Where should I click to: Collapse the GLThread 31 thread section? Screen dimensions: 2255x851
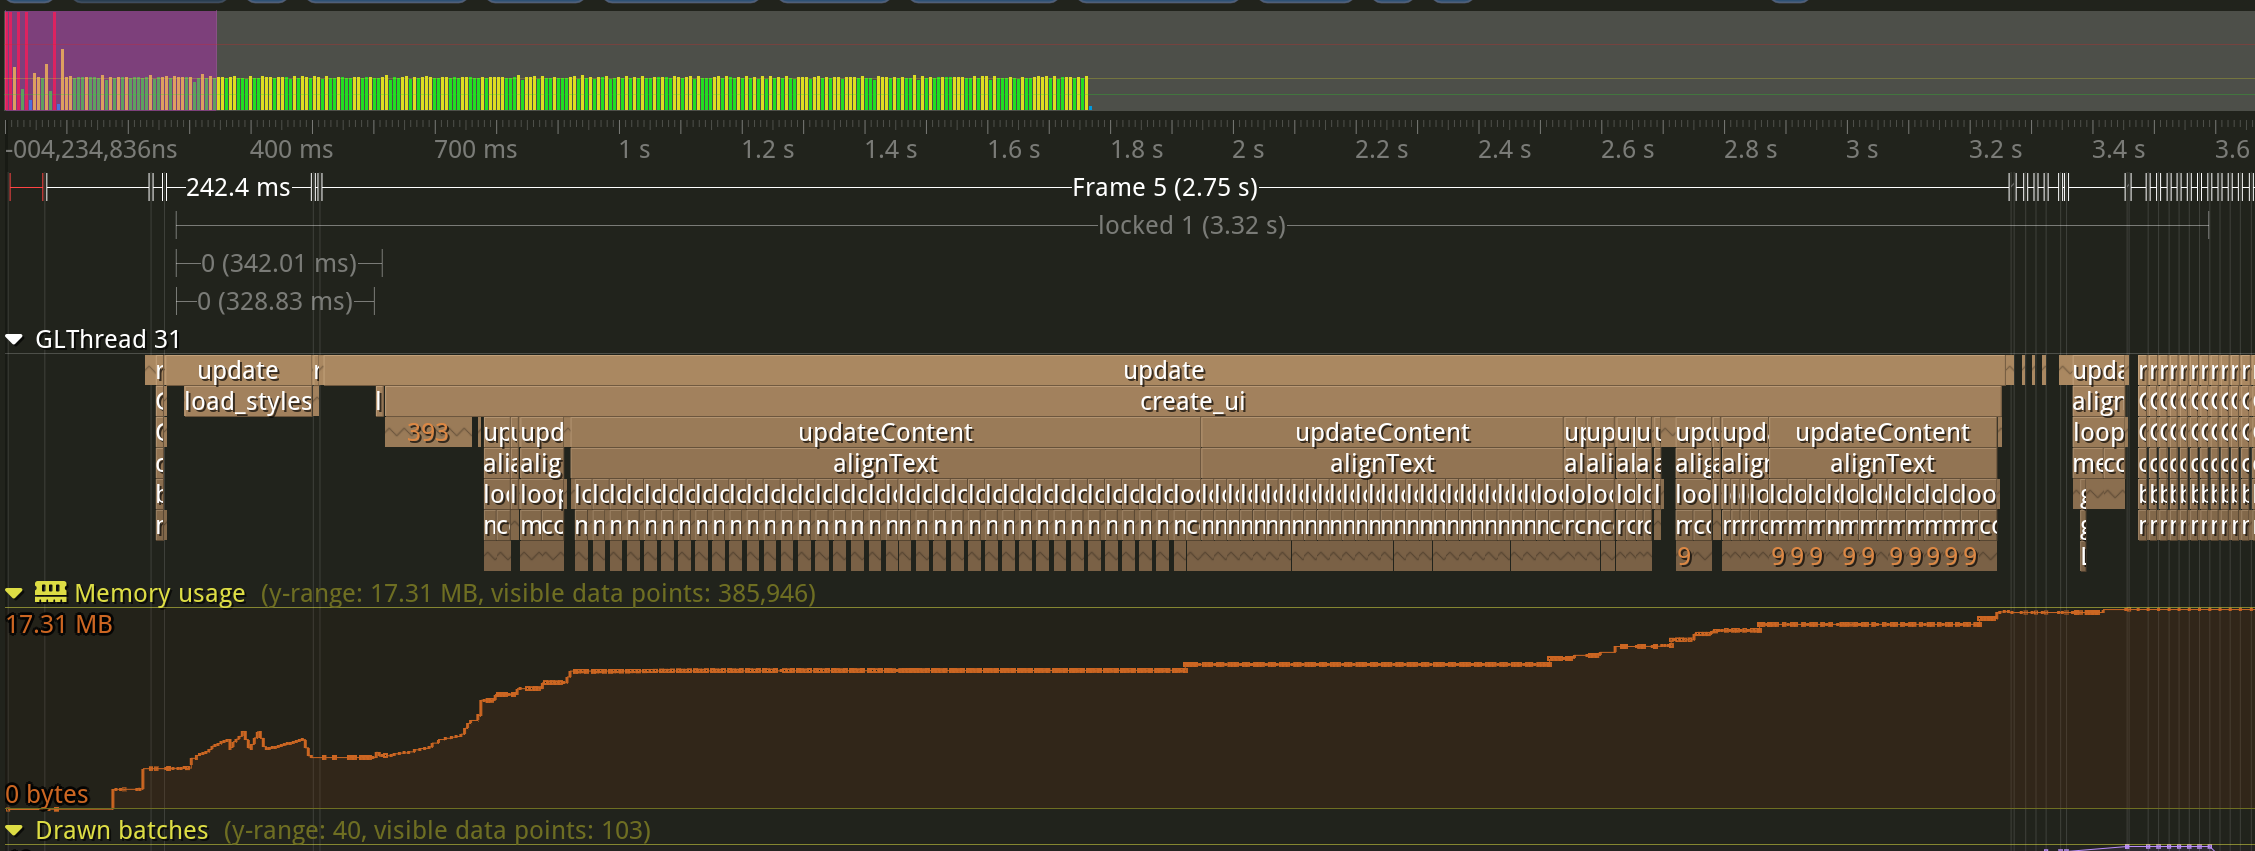click(14, 340)
